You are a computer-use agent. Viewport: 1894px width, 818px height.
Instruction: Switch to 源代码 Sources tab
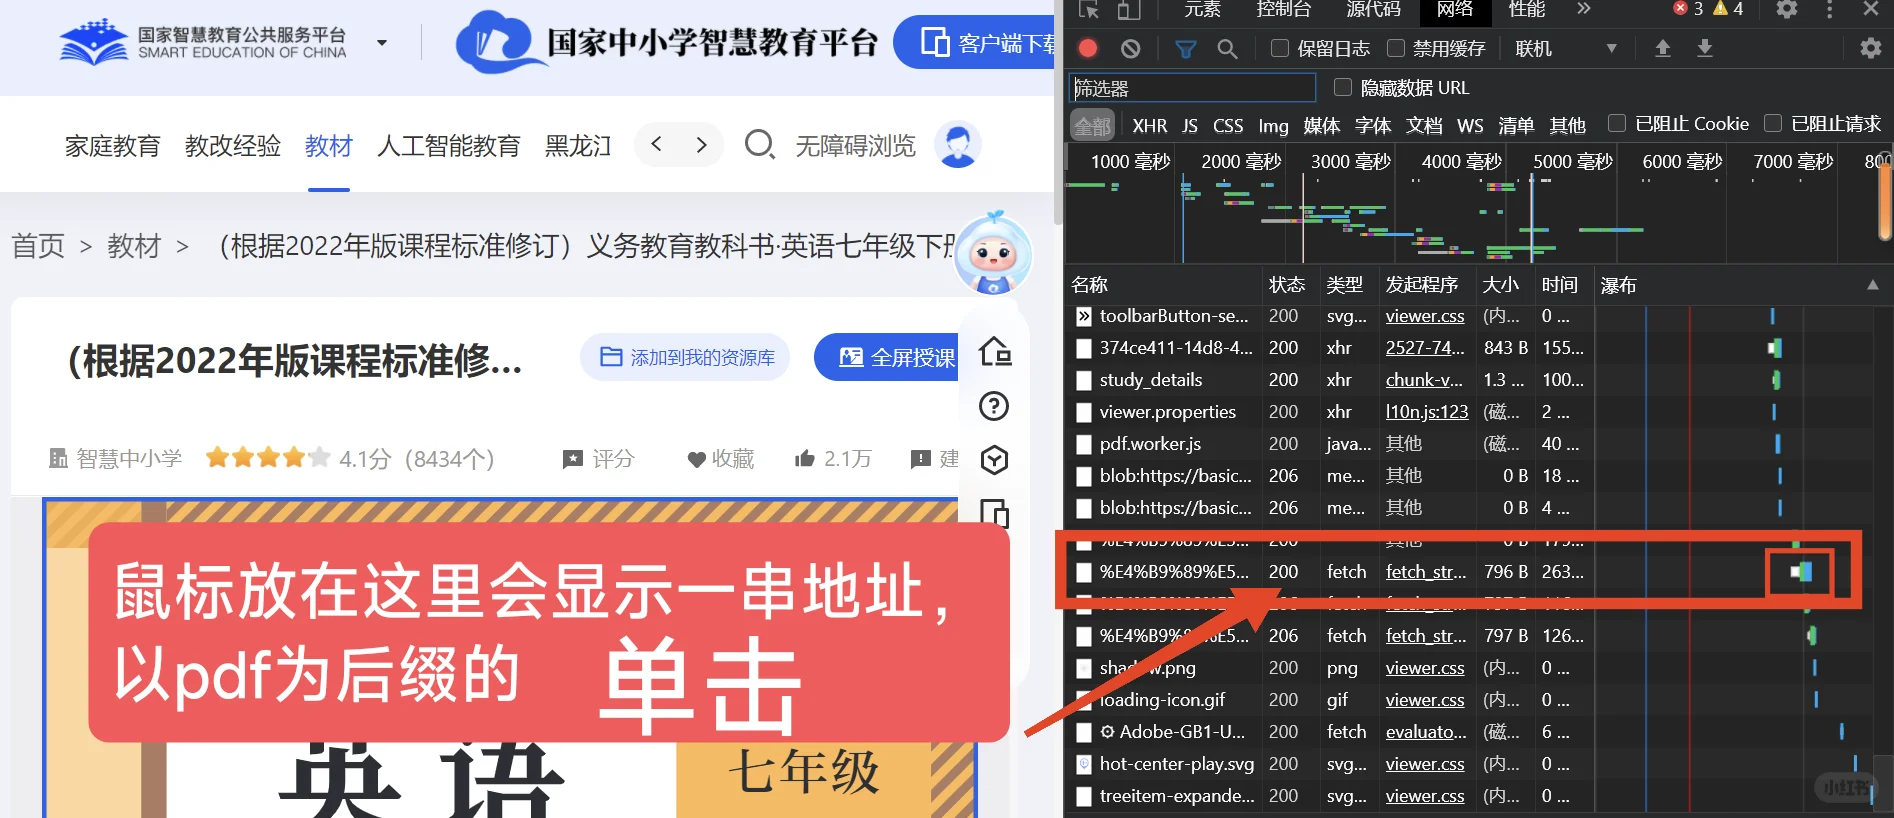pos(1373,9)
